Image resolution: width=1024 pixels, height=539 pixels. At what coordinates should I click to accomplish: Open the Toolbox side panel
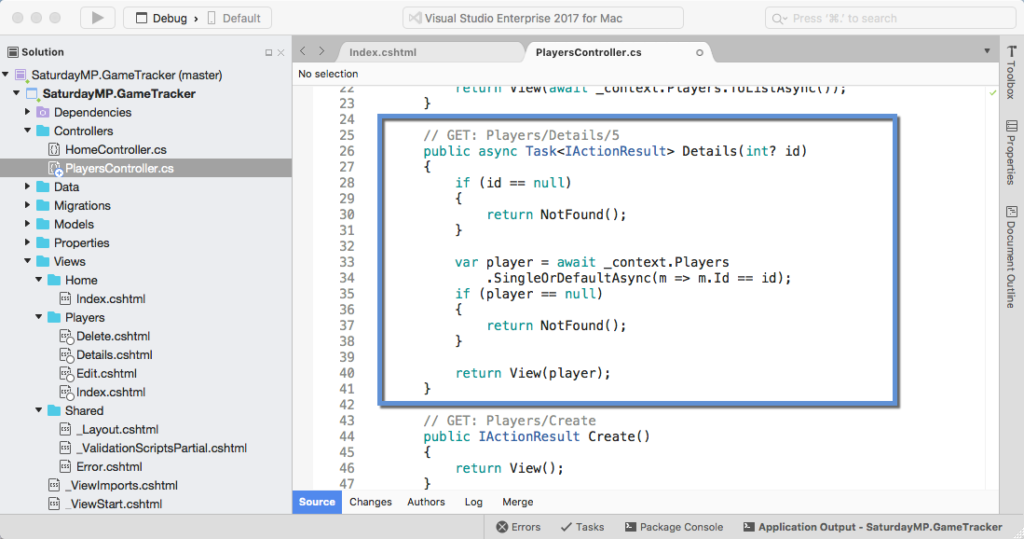click(x=1010, y=72)
